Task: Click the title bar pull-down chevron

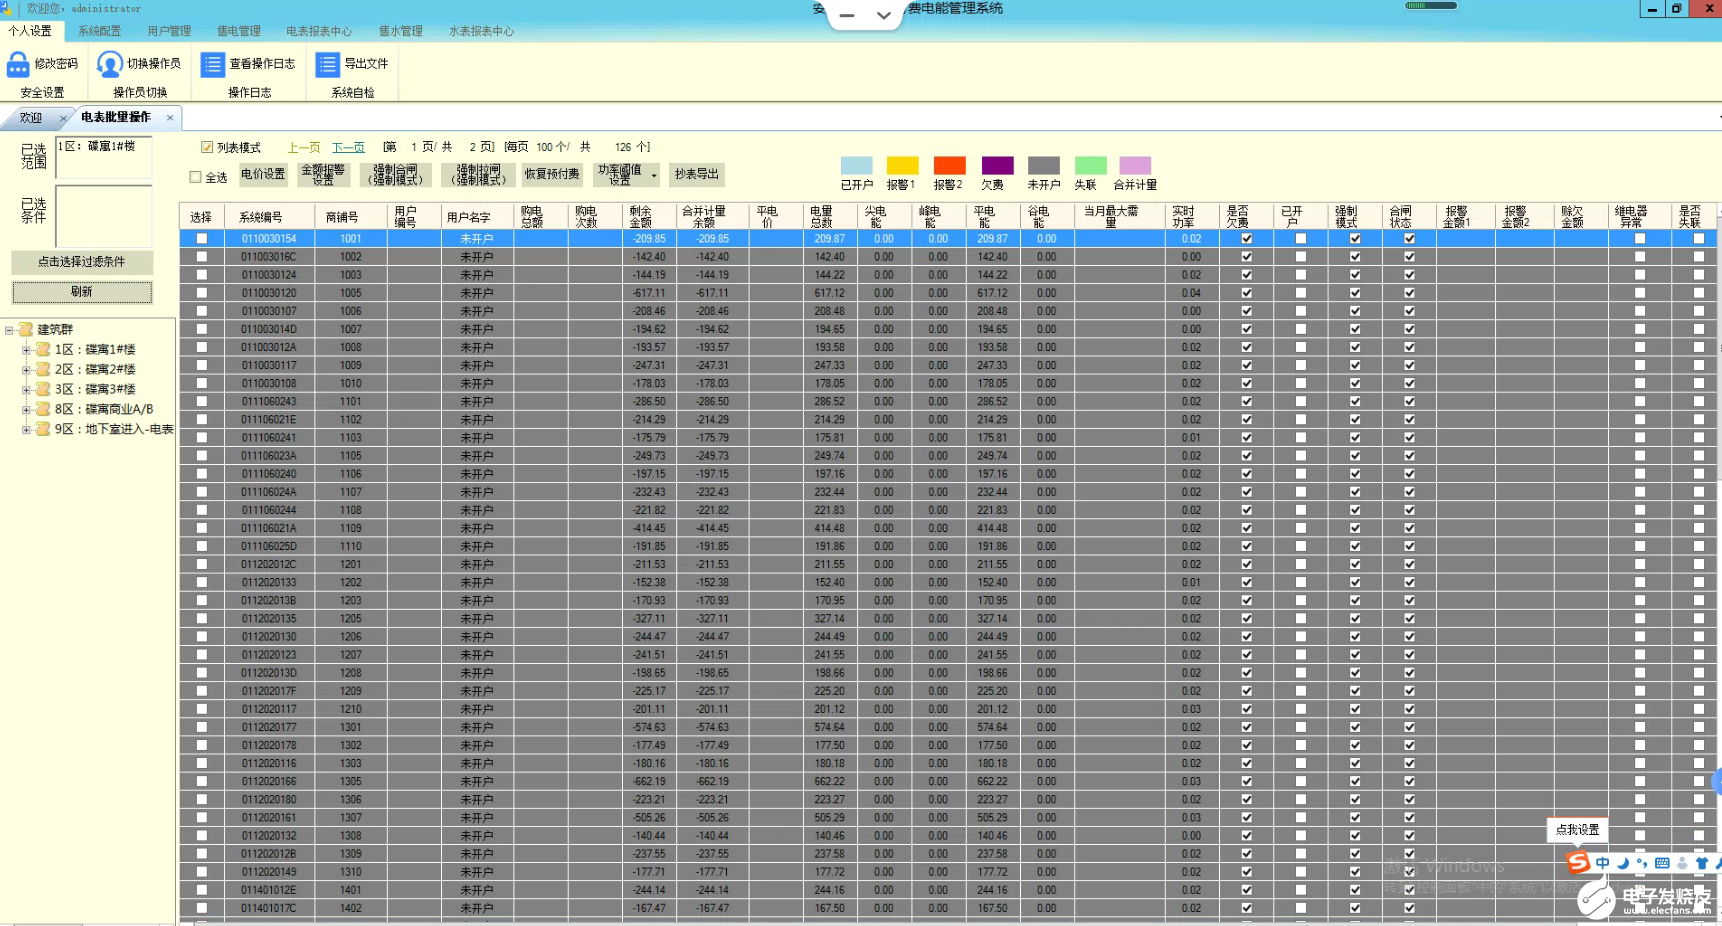Action: click(883, 15)
